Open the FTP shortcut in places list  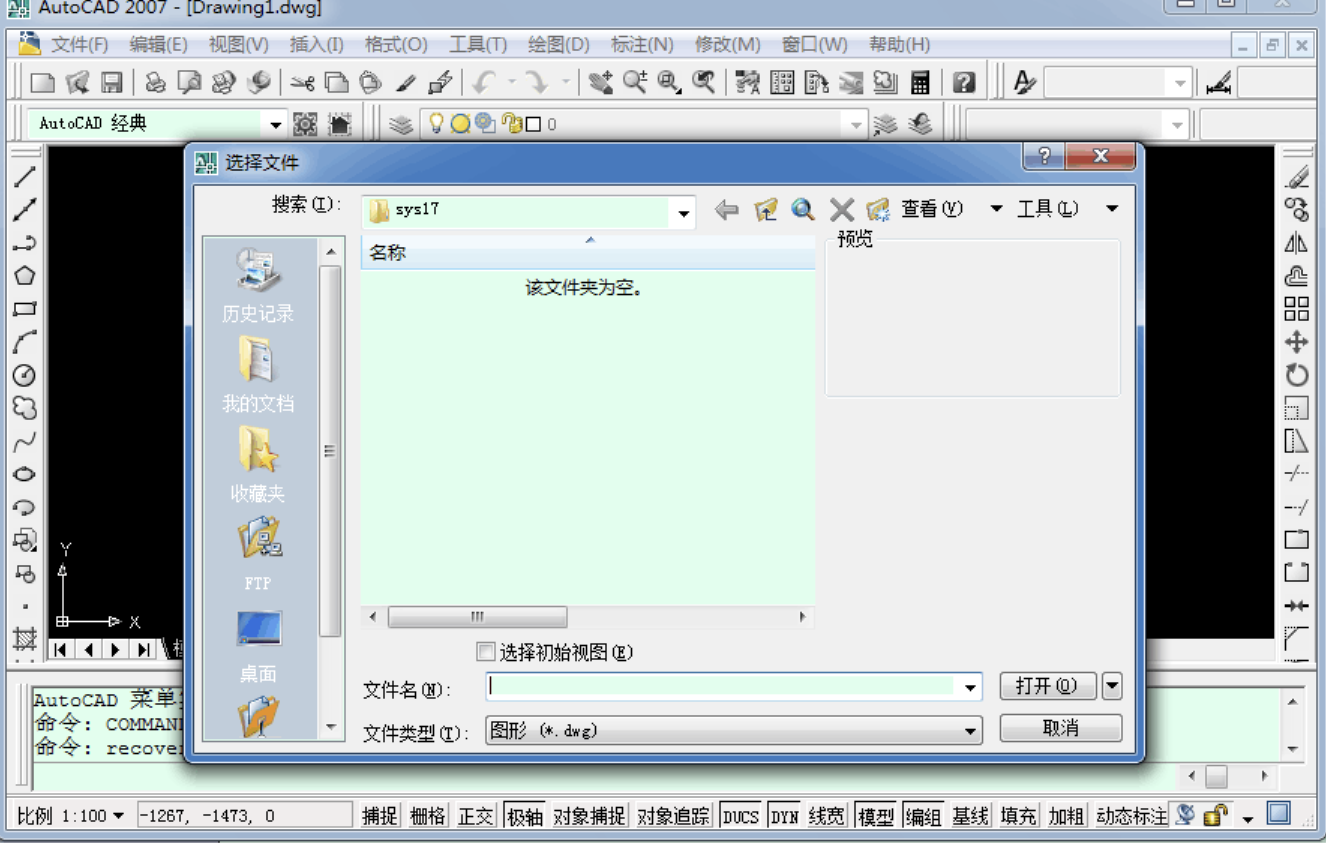(x=258, y=553)
